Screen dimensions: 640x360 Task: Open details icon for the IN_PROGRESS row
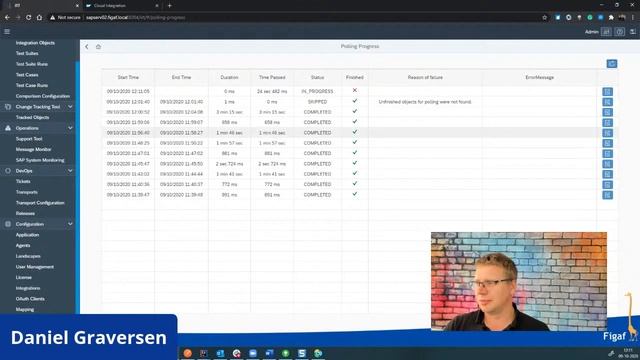(607, 92)
